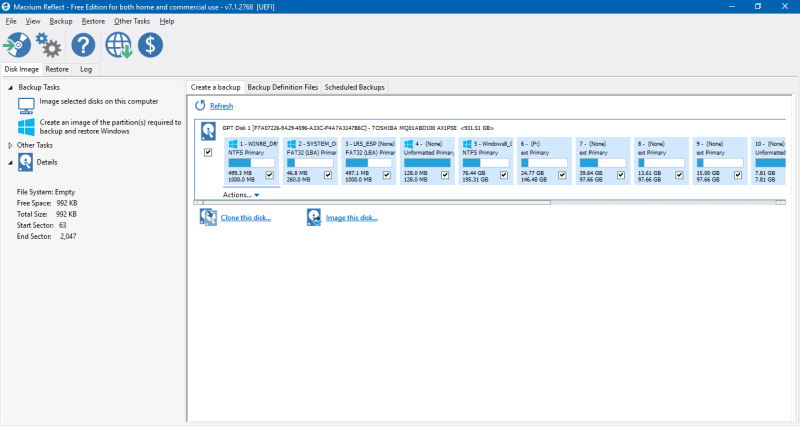This screenshot has width=800, height=426.
Task: Switch to the Restore tab
Action: (57, 69)
